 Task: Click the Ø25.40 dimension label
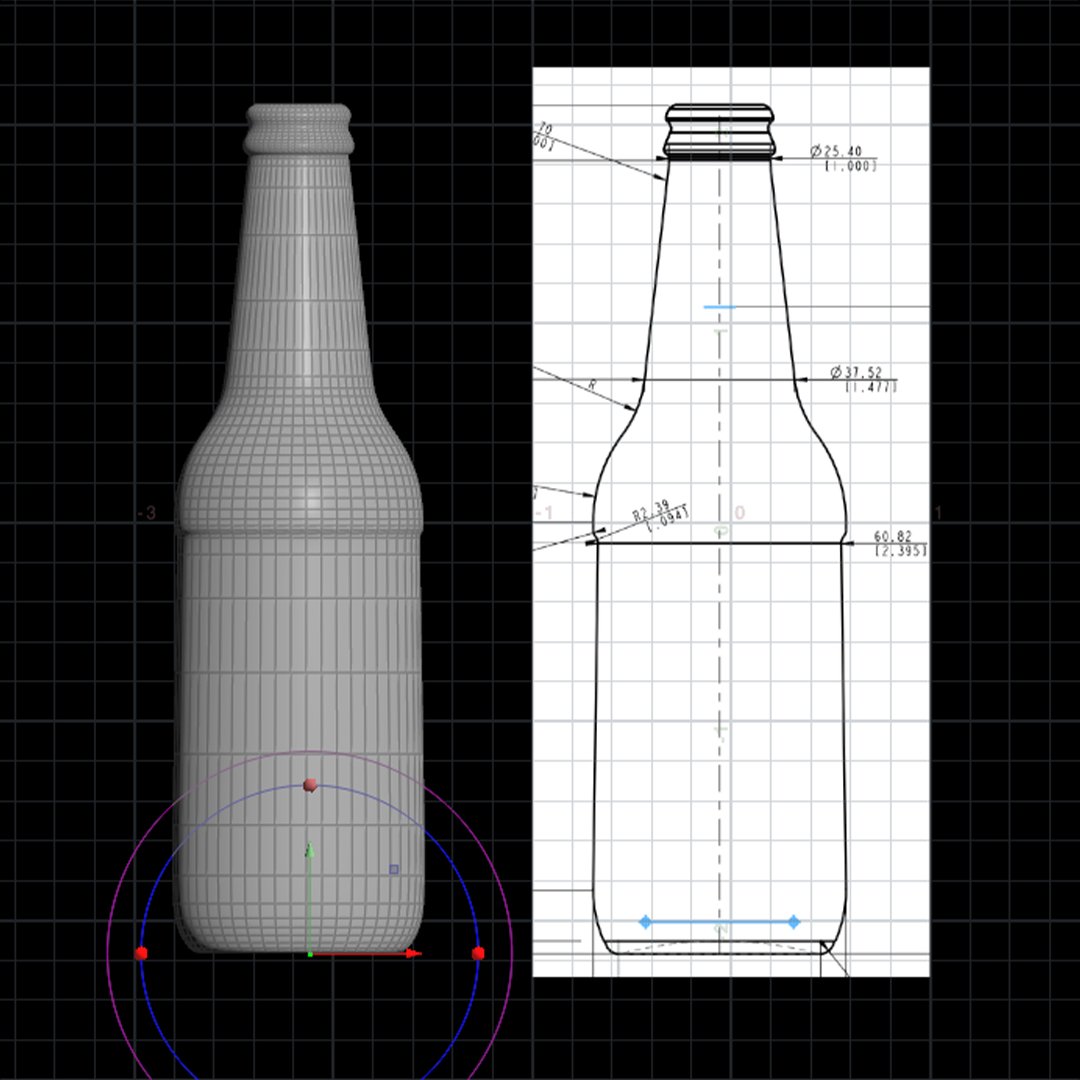[x=835, y=151]
